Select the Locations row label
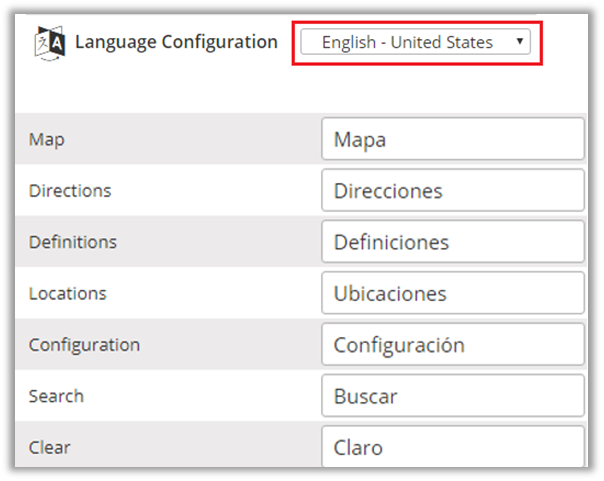This screenshot has height=481, width=604. click(x=68, y=294)
